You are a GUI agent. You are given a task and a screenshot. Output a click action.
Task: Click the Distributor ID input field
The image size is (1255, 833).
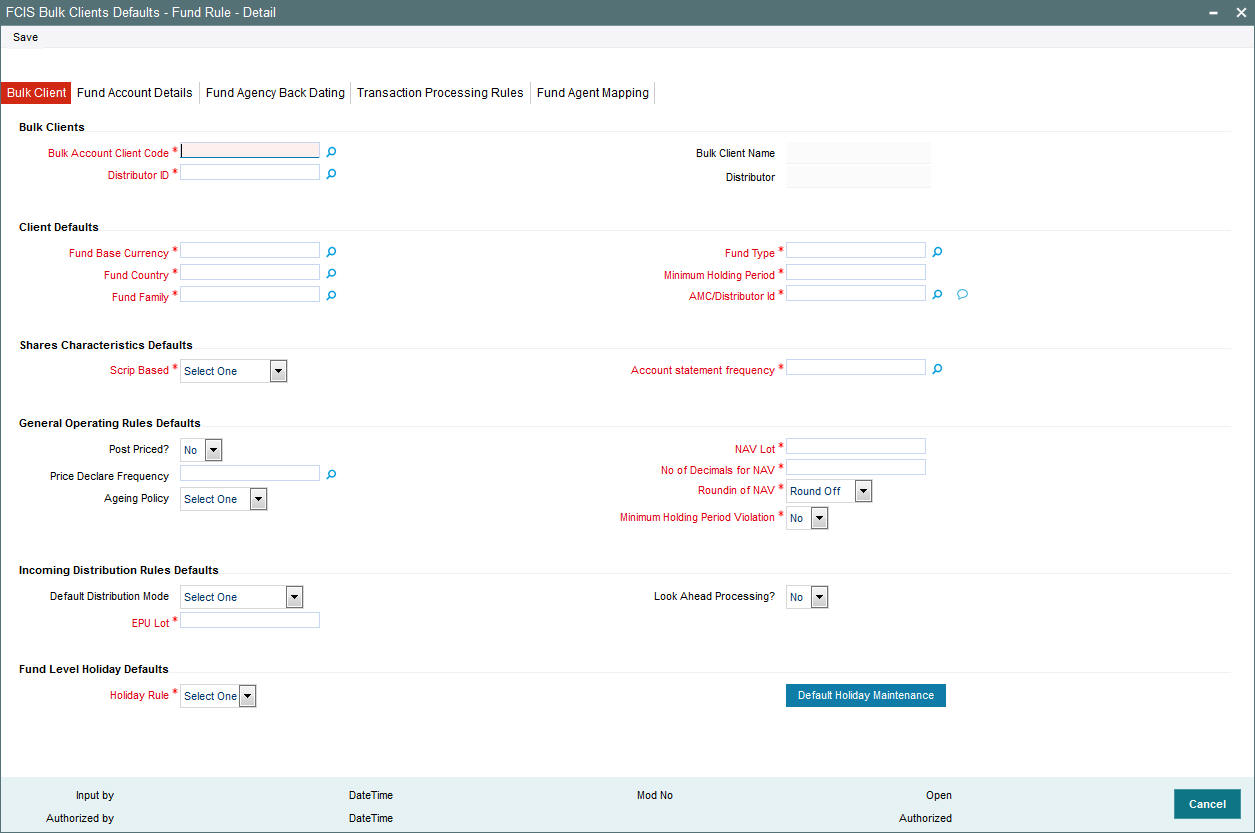[250, 172]
